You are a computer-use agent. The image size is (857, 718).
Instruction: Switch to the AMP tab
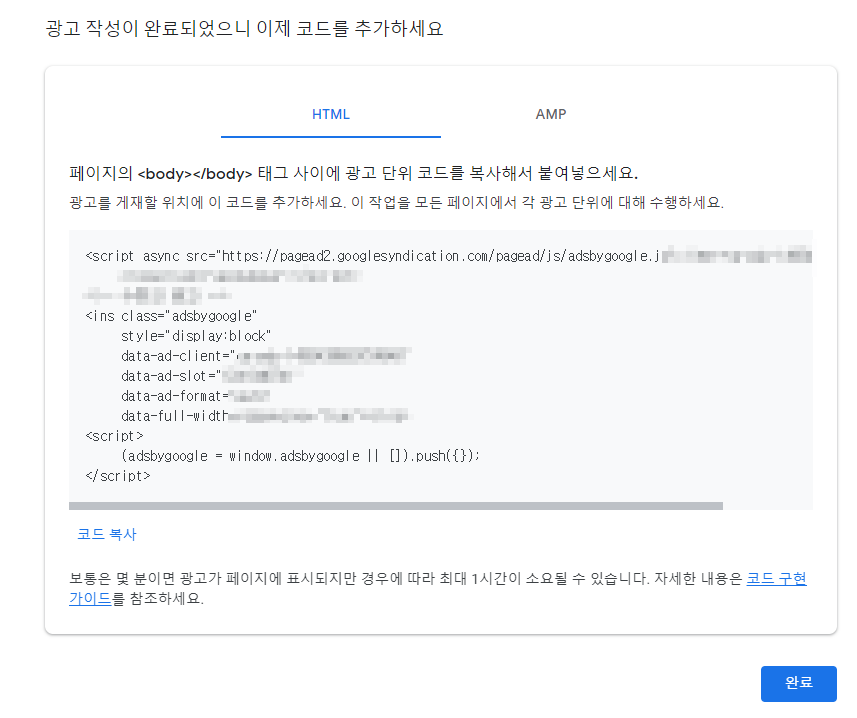coord(550,114)
